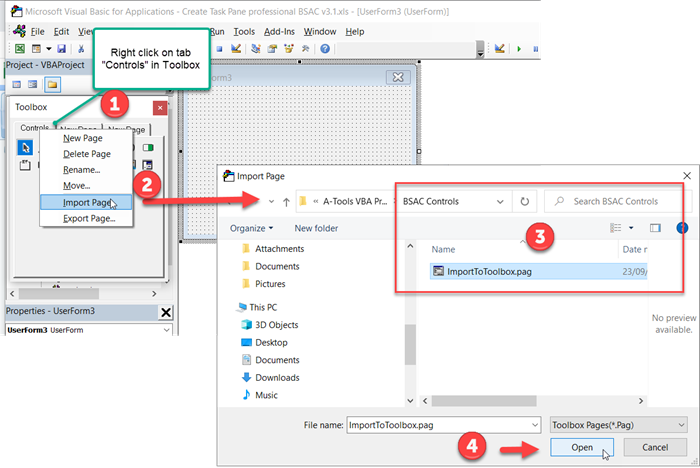Click the New folder button

316,228
